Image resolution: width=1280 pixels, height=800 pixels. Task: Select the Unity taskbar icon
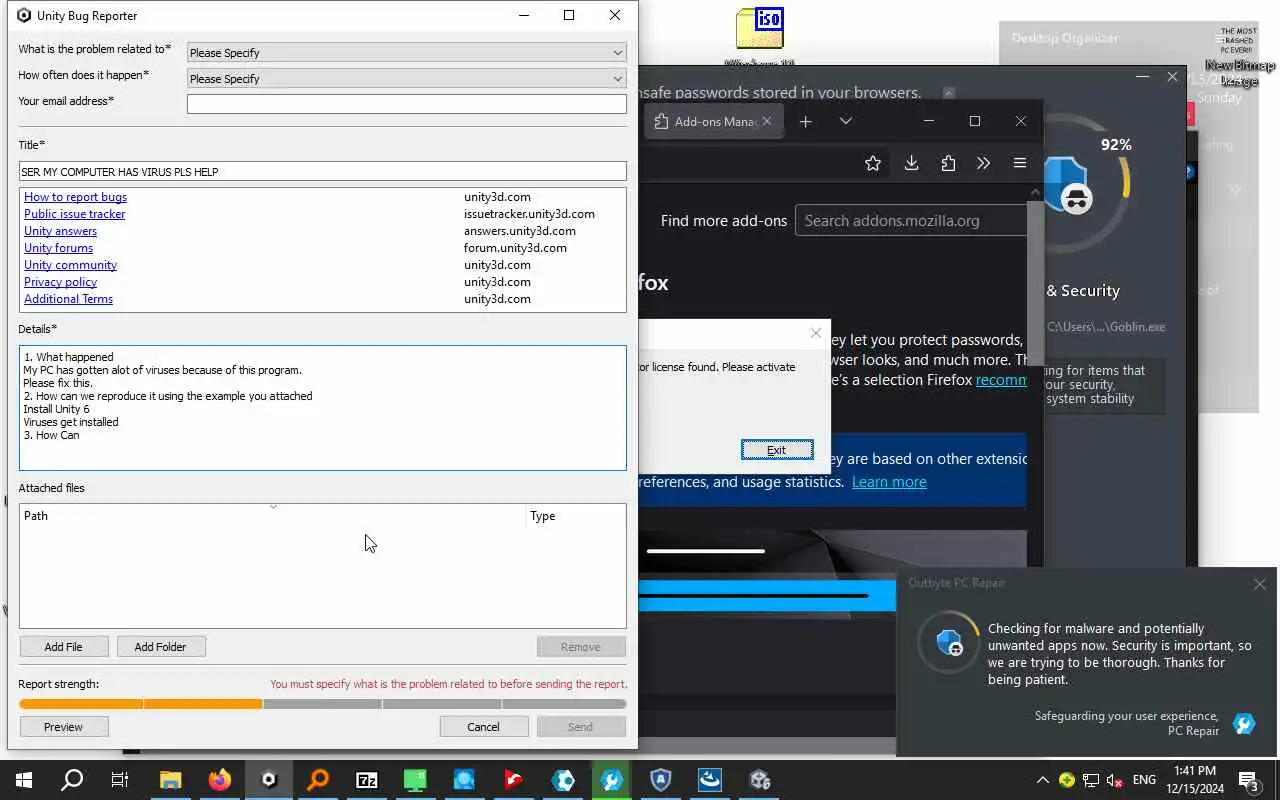pos(268,780)
